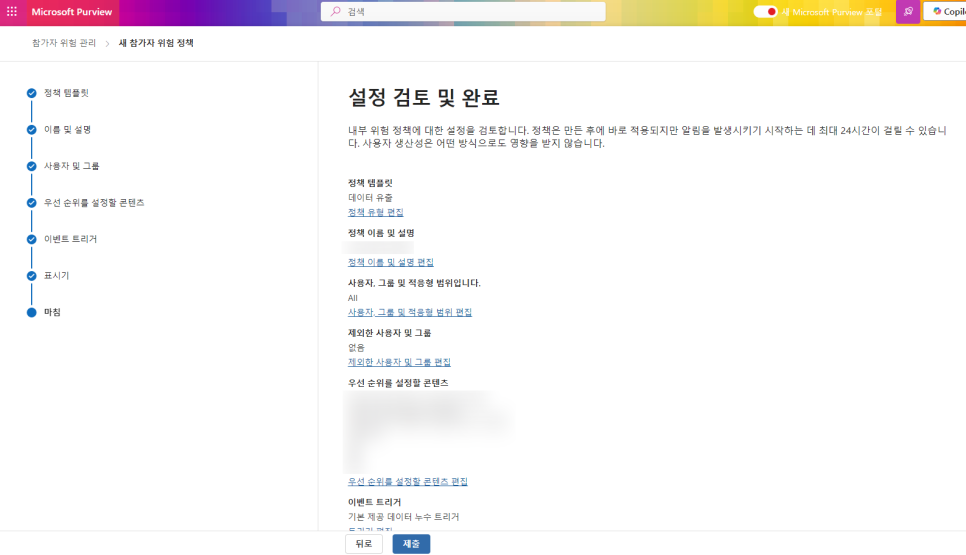
Task: Open 제외한 사용자 및 그룹 편집 link
Action: click(x=399, y=362)
